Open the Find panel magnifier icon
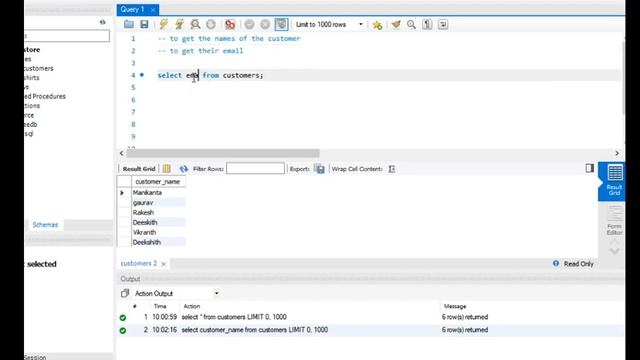640x360 pixels. click(x=411, y=24)
